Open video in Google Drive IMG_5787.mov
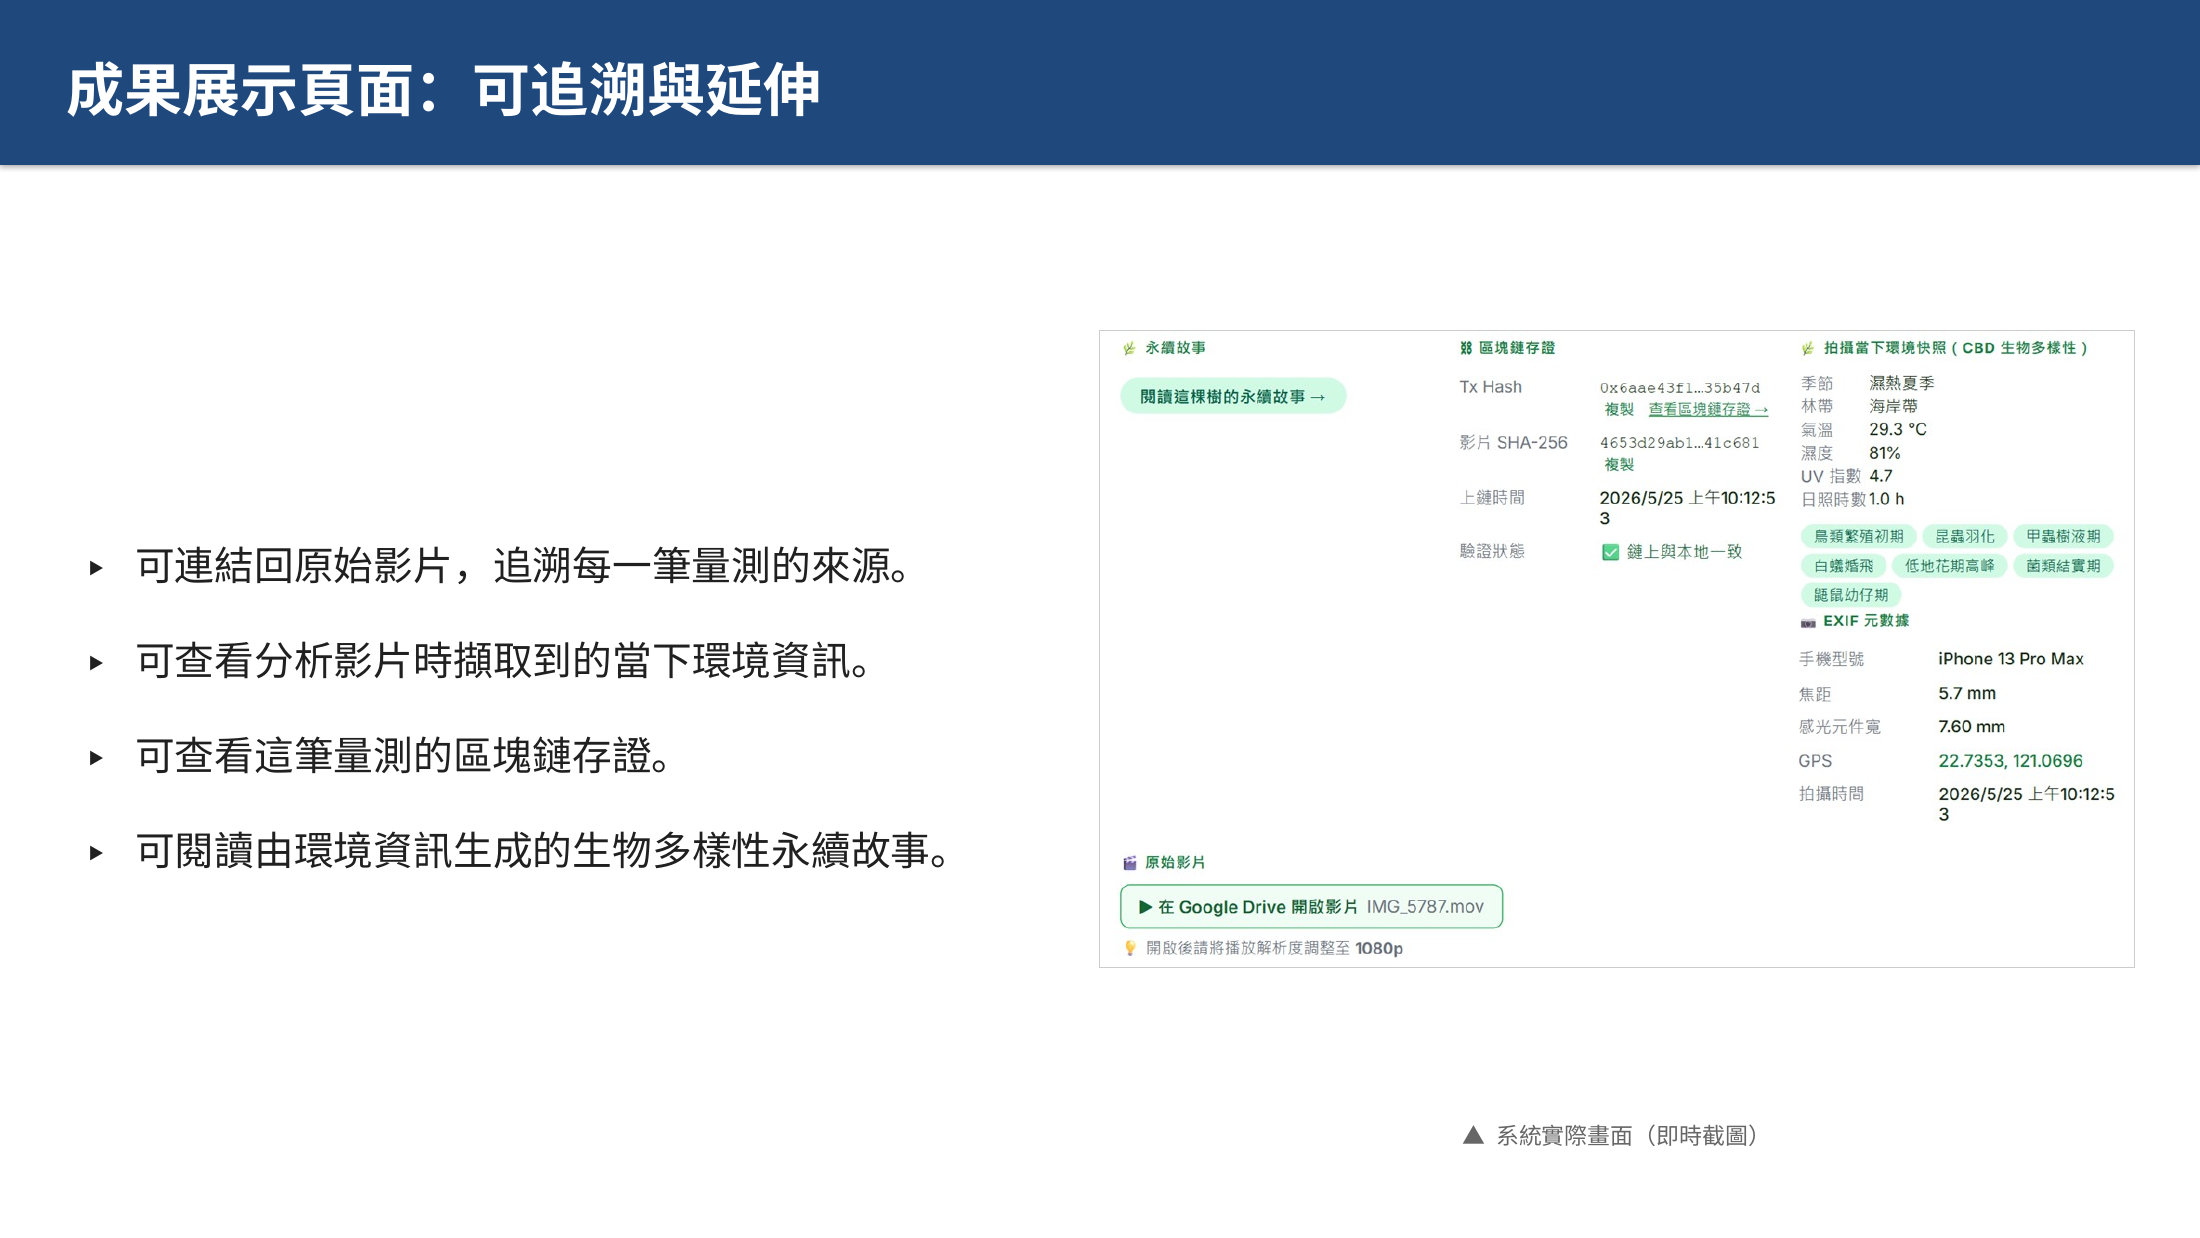 click(1311, 906)
